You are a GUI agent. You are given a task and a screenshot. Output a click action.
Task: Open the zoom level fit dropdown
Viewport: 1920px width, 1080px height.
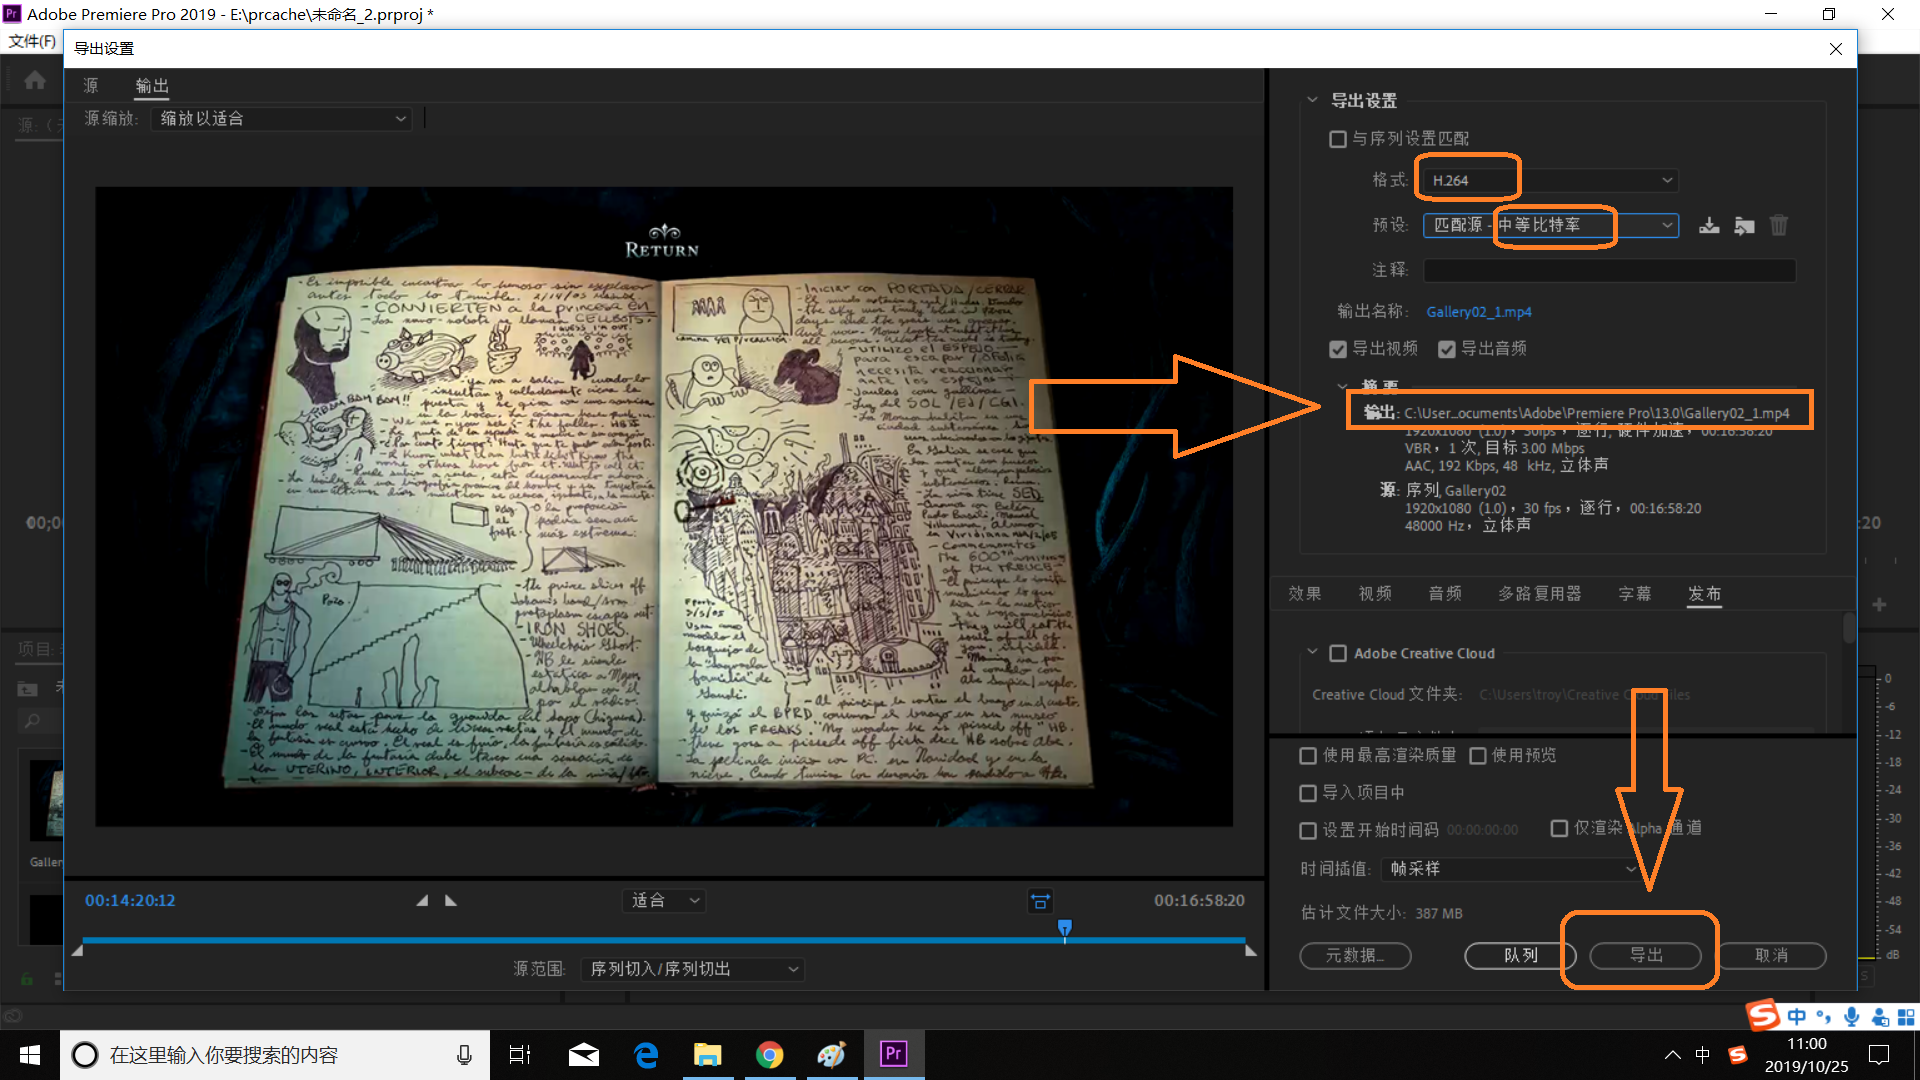click(664, 901)
